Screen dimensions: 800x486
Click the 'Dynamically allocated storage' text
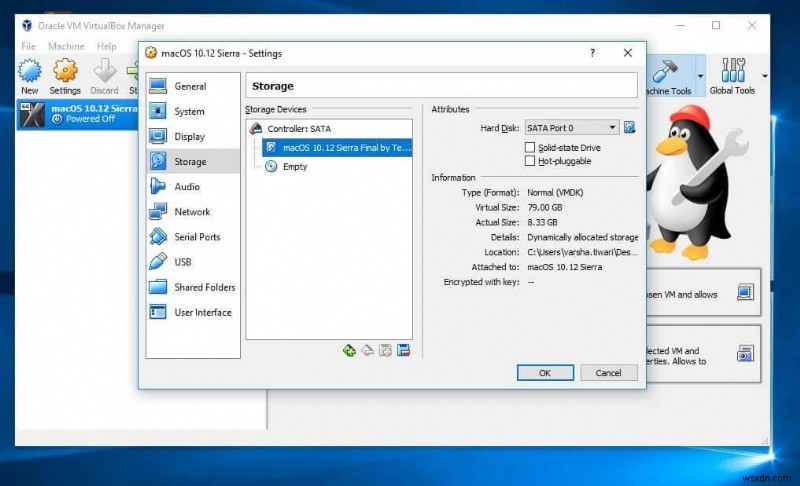pos(583,237)
